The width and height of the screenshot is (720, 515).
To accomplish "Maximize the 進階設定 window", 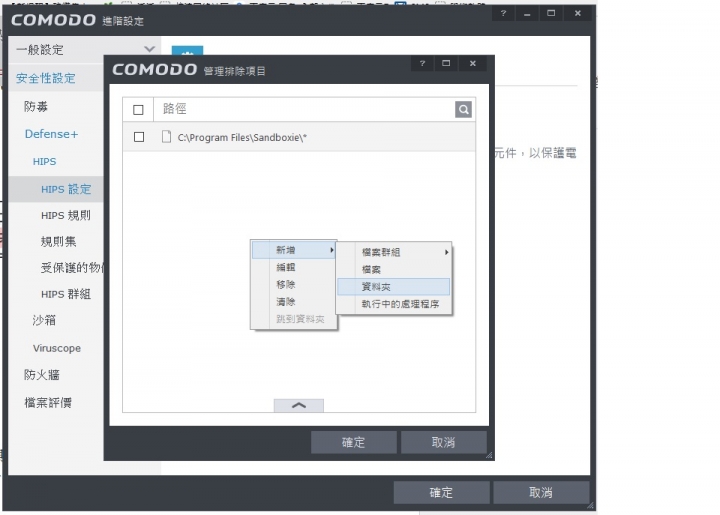I will click(551, 13).
